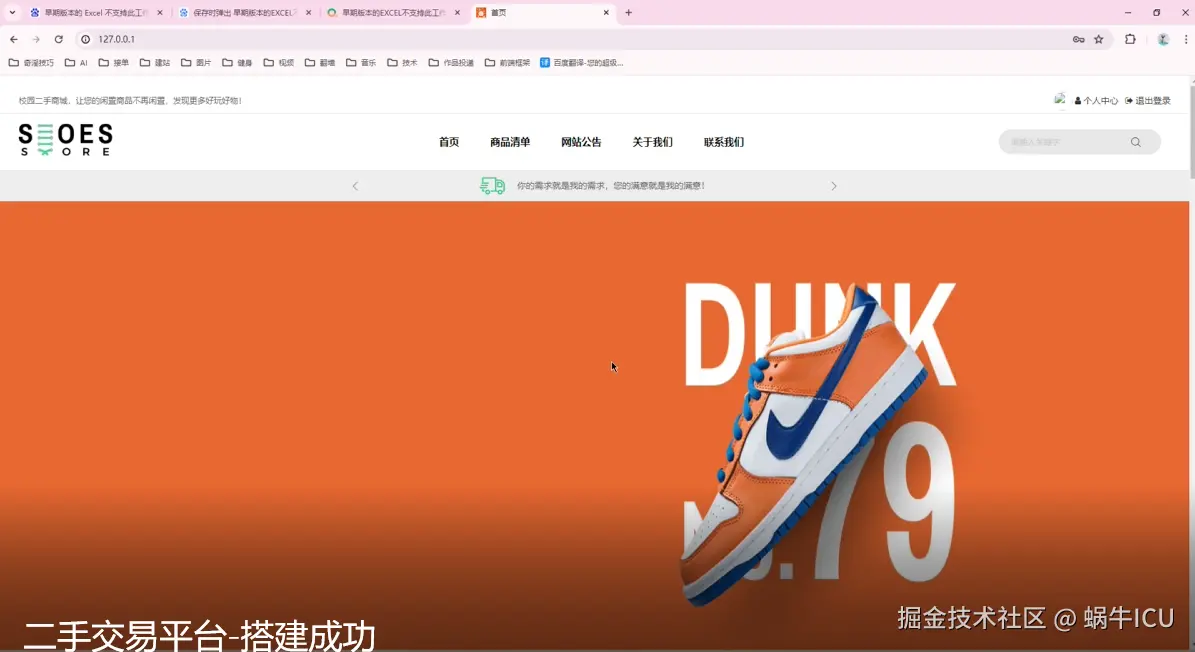Screen dimensions: 1195x652
Task: Open the 百度翻译 bookmark
Action: click(581, 62)
